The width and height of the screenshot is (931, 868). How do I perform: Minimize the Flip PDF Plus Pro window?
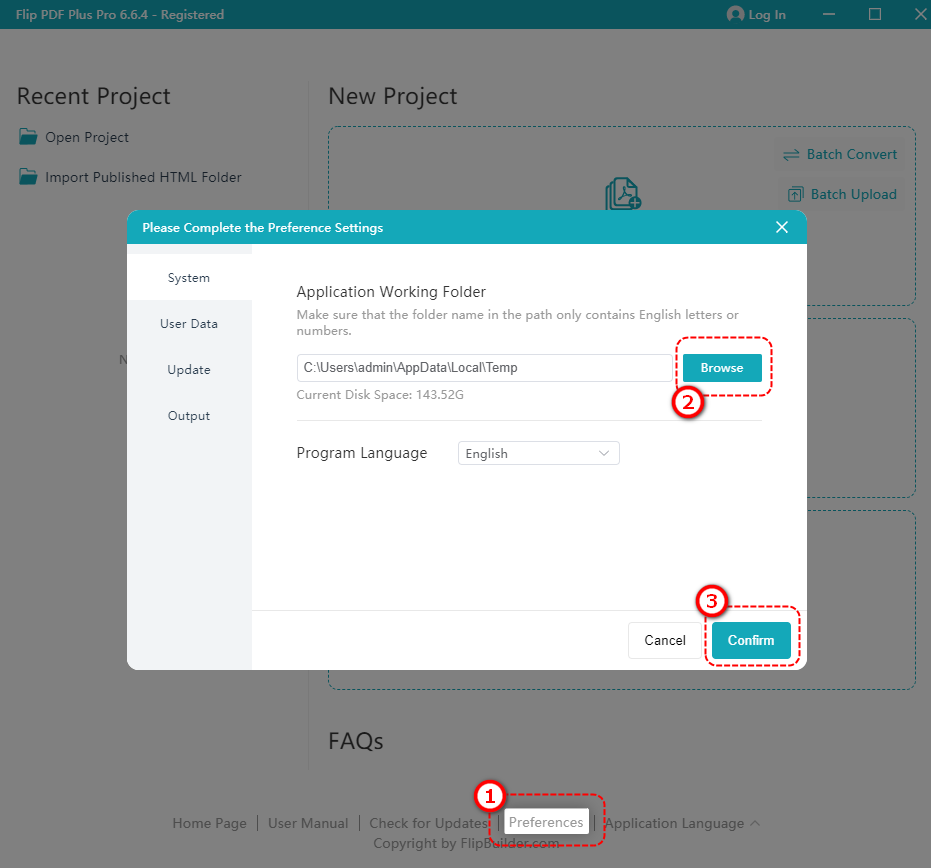[x=829, y=14]
